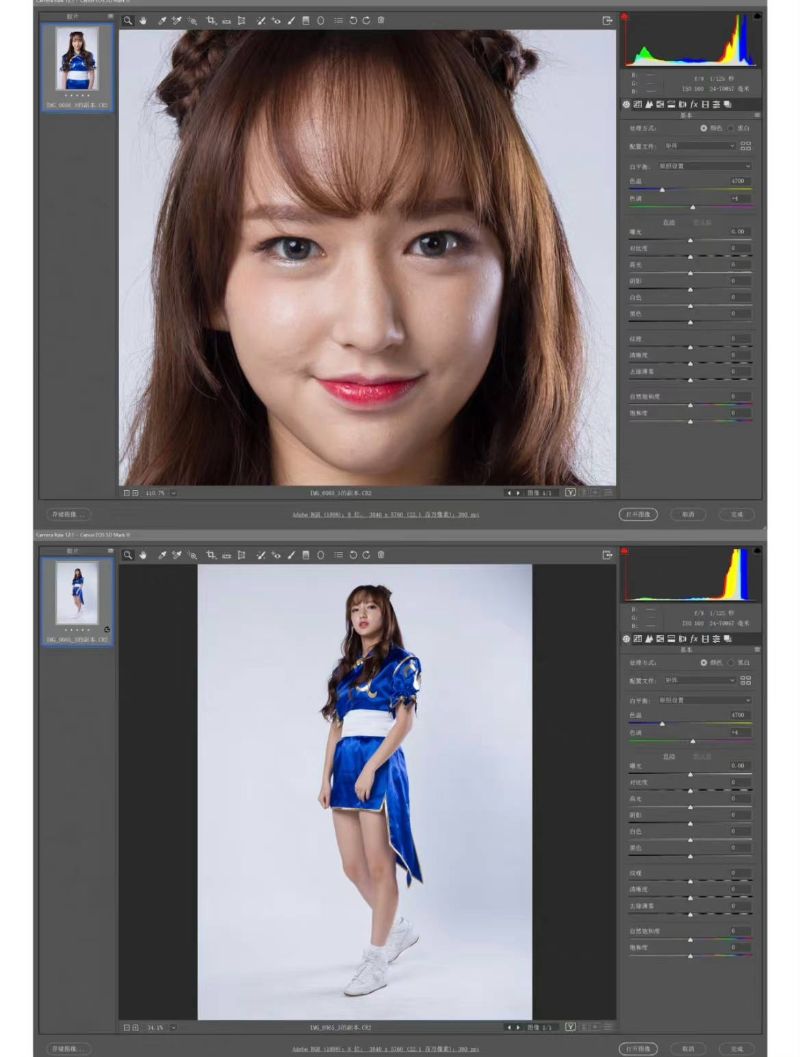
Task: Open the fx Effects panel tab in the face close-up window
Action: [693, 104]
